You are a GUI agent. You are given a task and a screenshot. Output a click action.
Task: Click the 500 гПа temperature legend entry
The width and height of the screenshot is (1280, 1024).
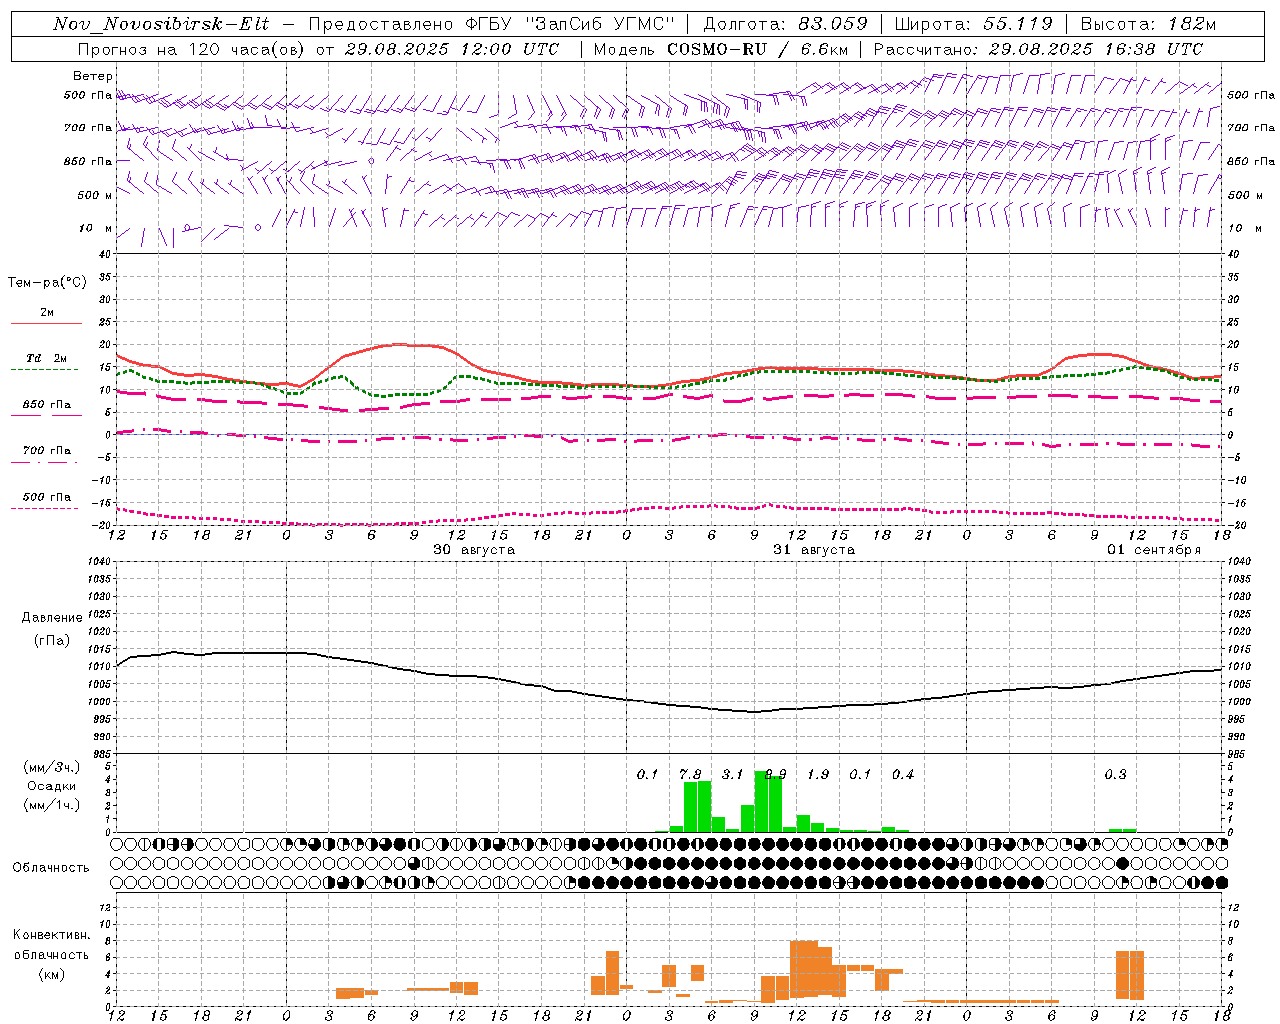tap(47, 497)
